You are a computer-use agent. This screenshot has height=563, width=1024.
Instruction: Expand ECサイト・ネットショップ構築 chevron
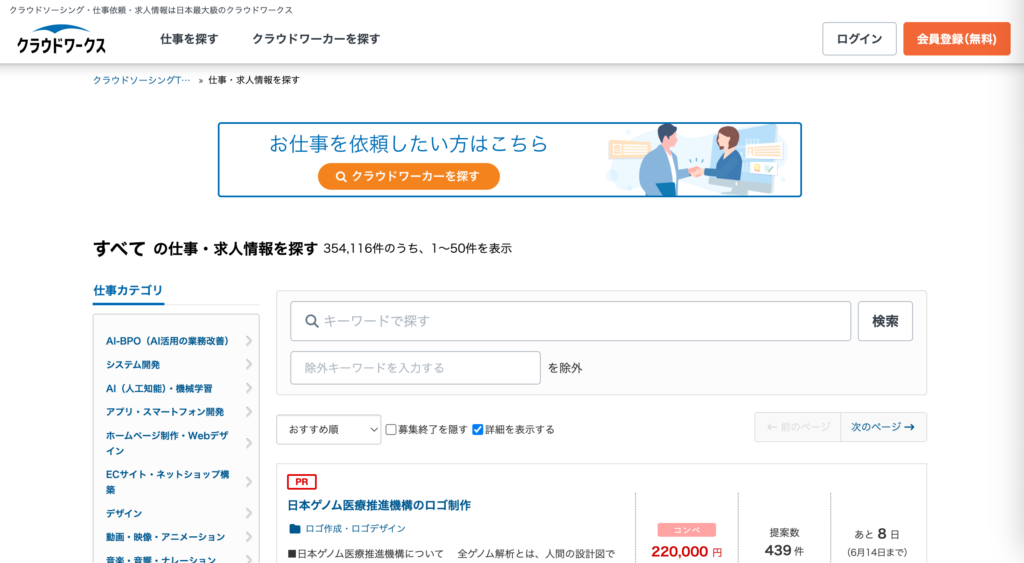pos(249,482)
